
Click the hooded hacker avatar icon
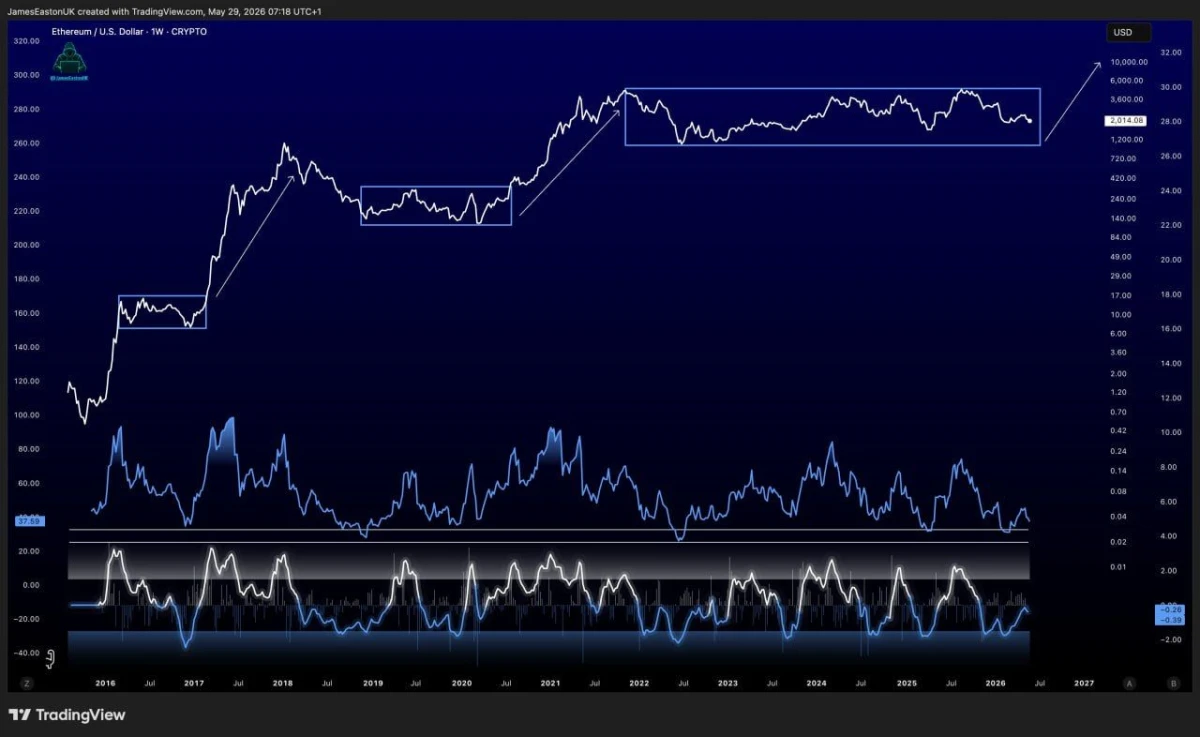tap(69, 61)
